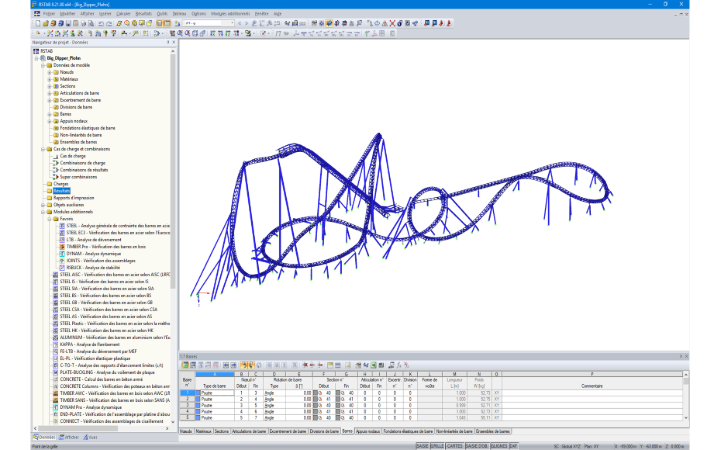Viewport: 720px width, 450px height.
Task: Switch to the Ensembles de barres tab
Action: 493,432
